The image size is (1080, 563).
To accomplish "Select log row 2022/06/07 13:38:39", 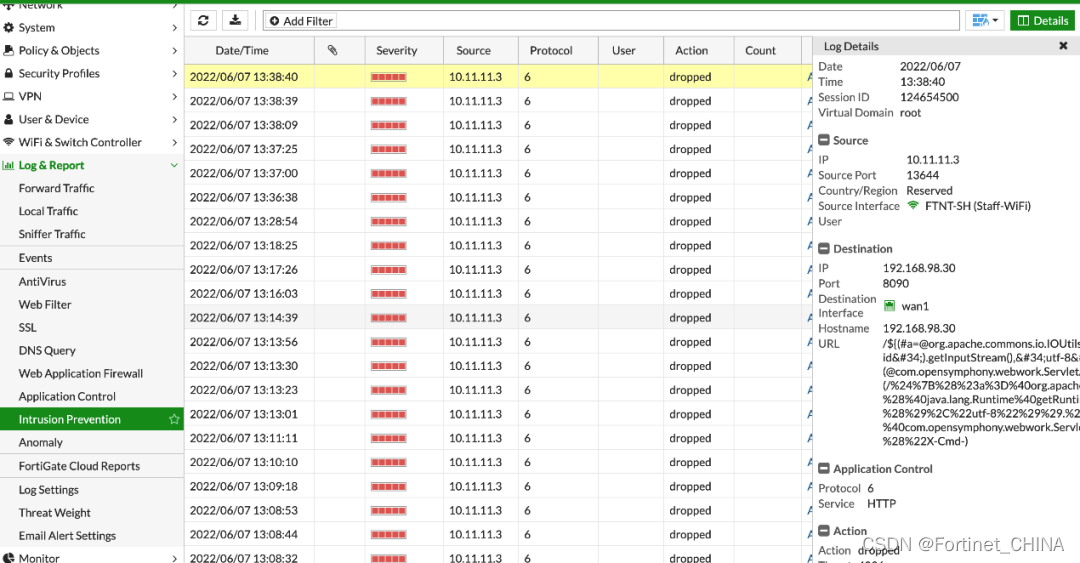I will [x=498, y=101].
